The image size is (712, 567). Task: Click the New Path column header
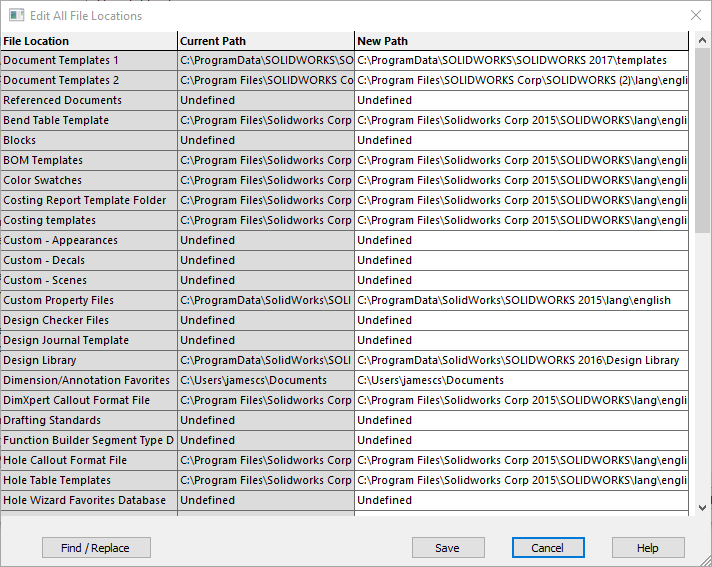pyautogui.click(x=521, y=41)
